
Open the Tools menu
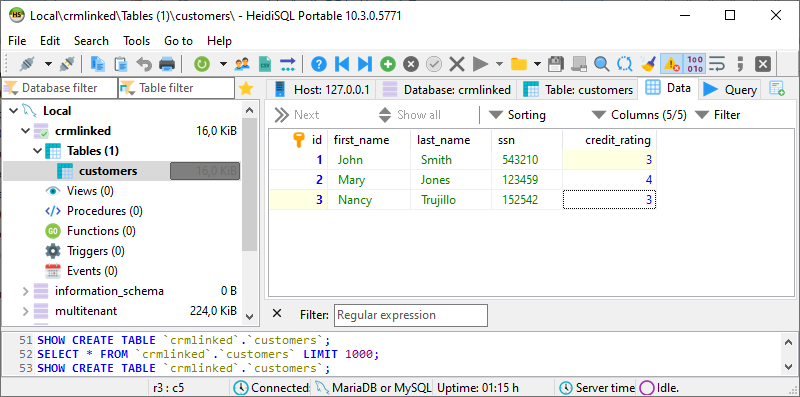point(136,41)
